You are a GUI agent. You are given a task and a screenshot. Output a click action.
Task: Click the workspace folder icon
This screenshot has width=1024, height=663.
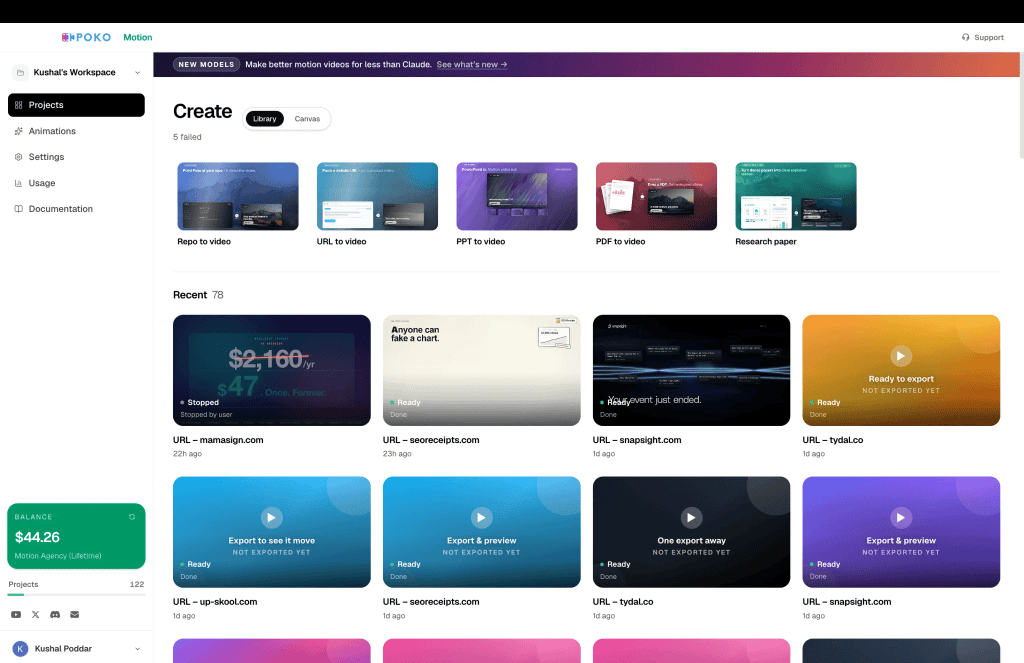pos(20,73)
